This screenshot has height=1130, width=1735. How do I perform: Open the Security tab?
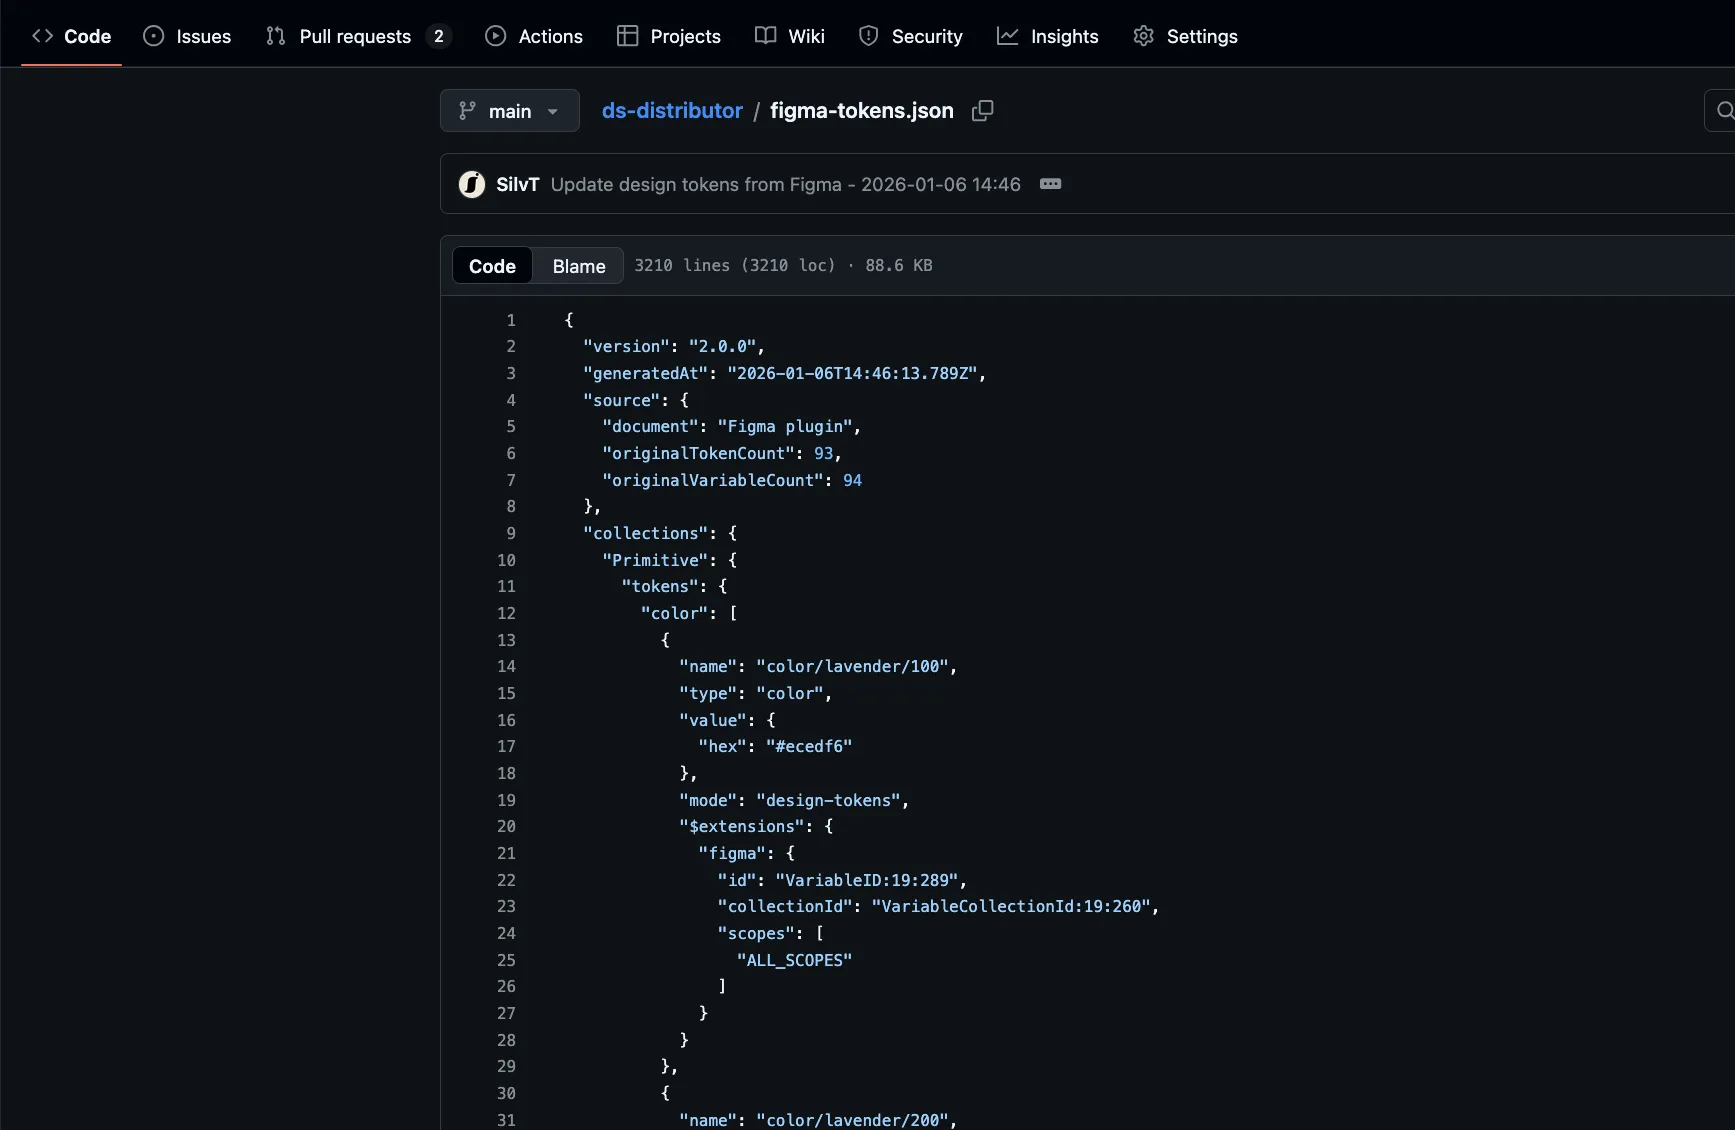pyautogui.click(x=910, y=36)
